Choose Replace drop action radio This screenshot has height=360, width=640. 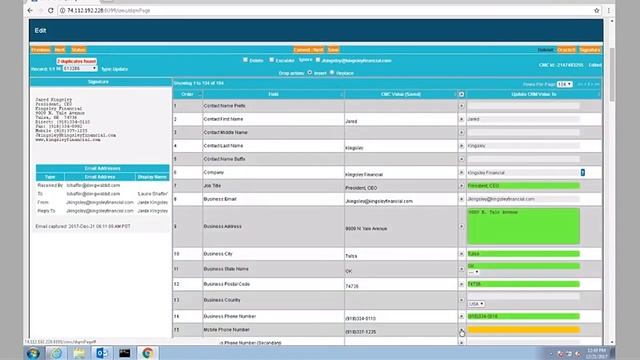pyautogui.click(x=332, y=72)
